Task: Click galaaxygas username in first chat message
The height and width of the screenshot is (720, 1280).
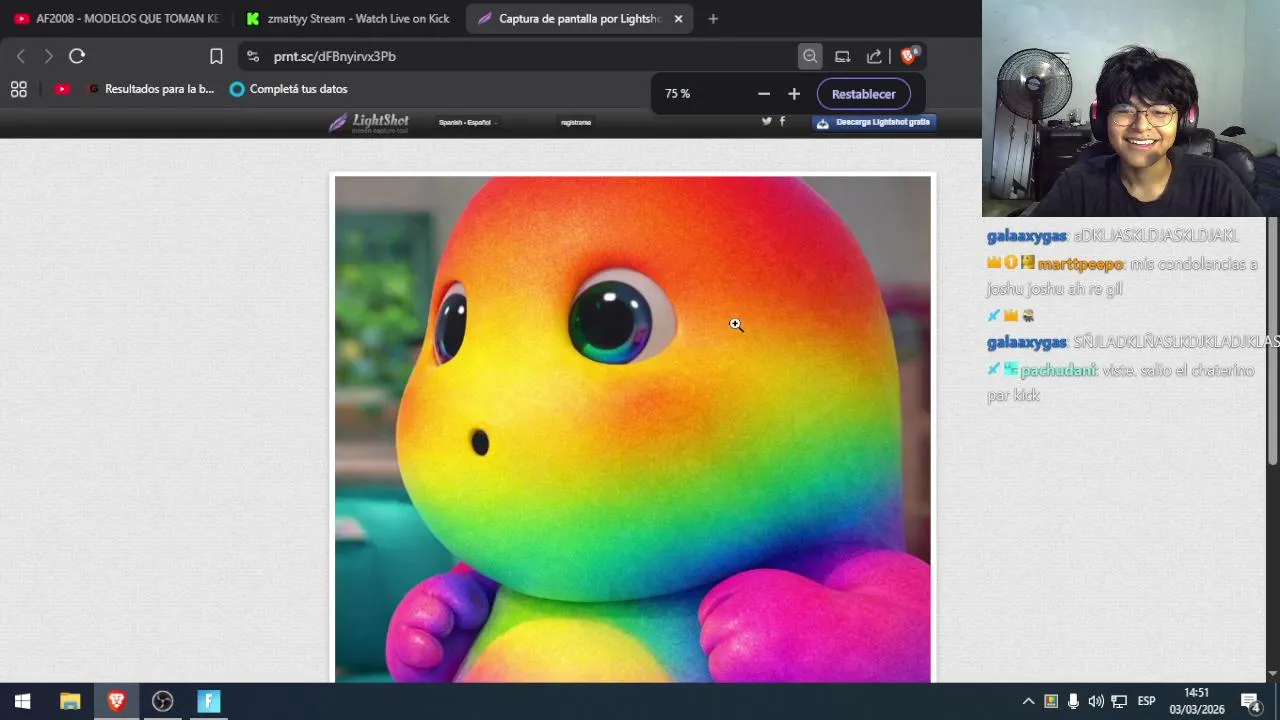Action: [x=1026, y=236]
